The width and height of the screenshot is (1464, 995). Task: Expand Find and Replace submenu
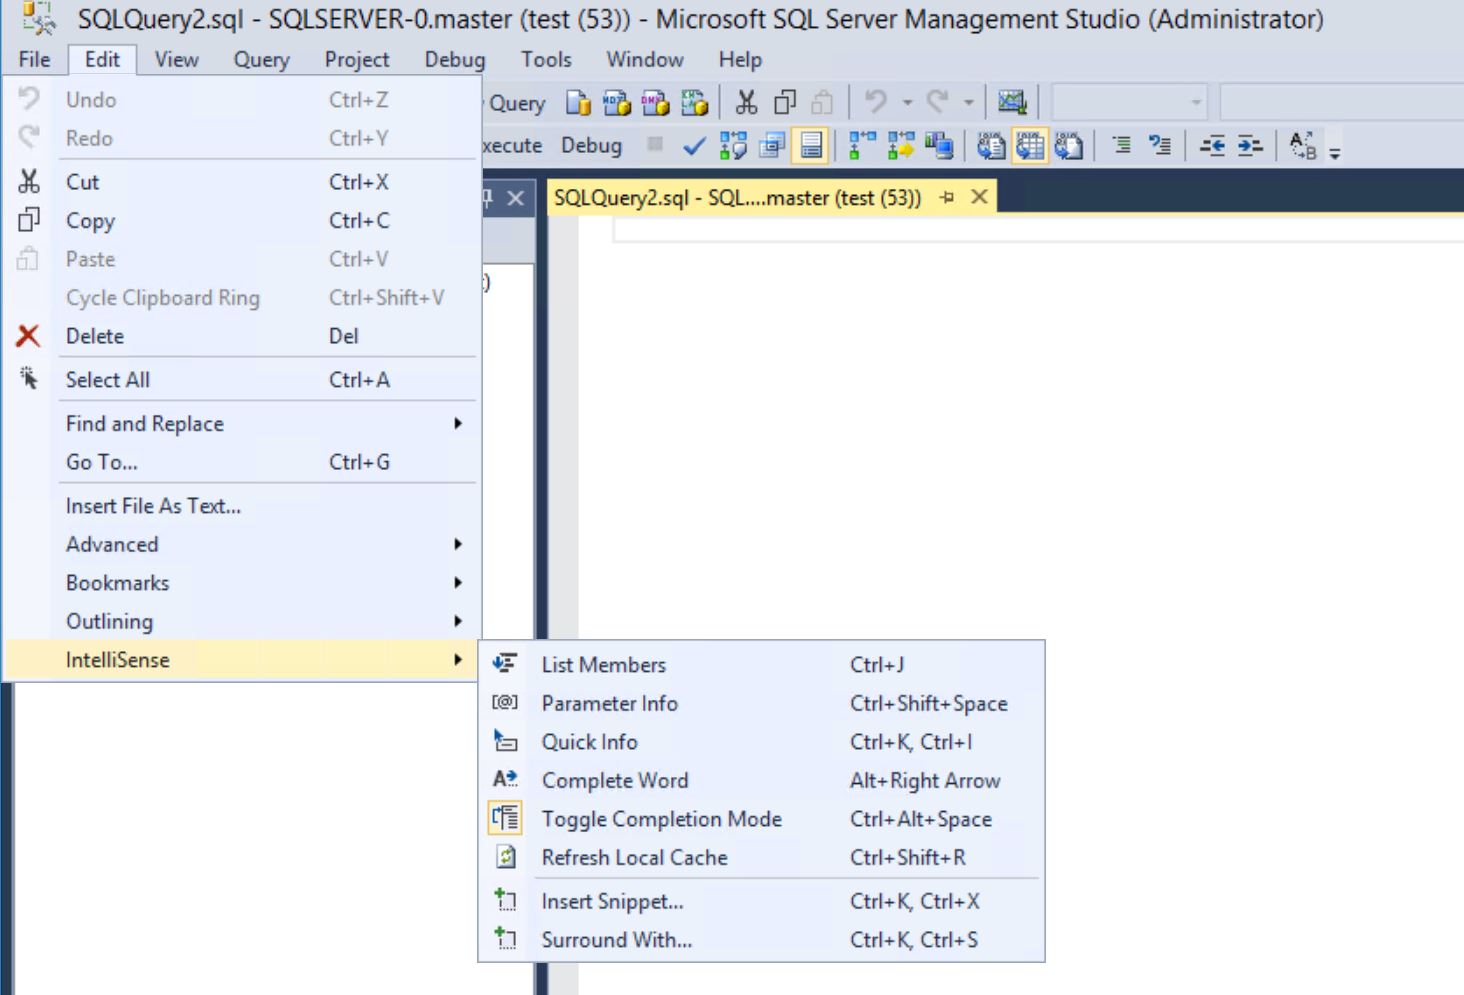241,424
